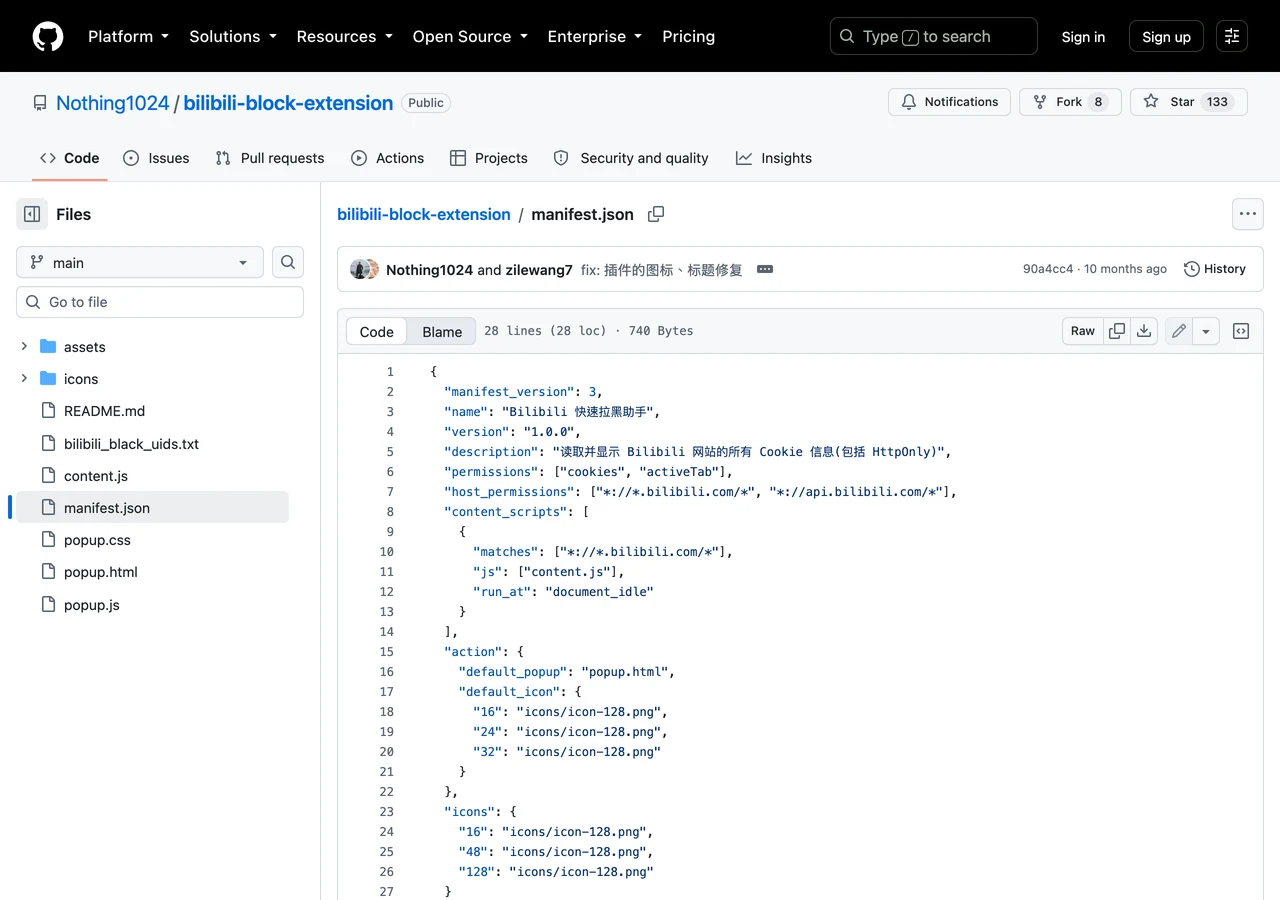Switch to Code view of the file

pos(377,332)
